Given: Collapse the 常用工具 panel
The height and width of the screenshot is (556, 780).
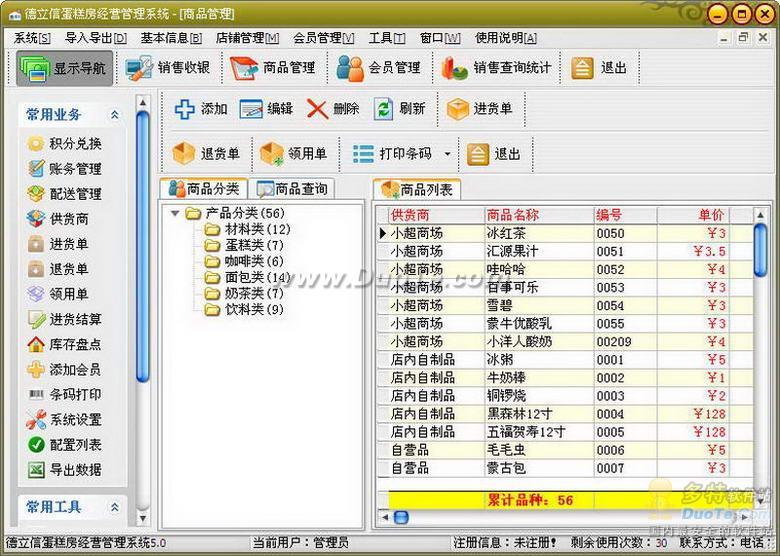Looking at the screenshot, I should tap(114, 507).
